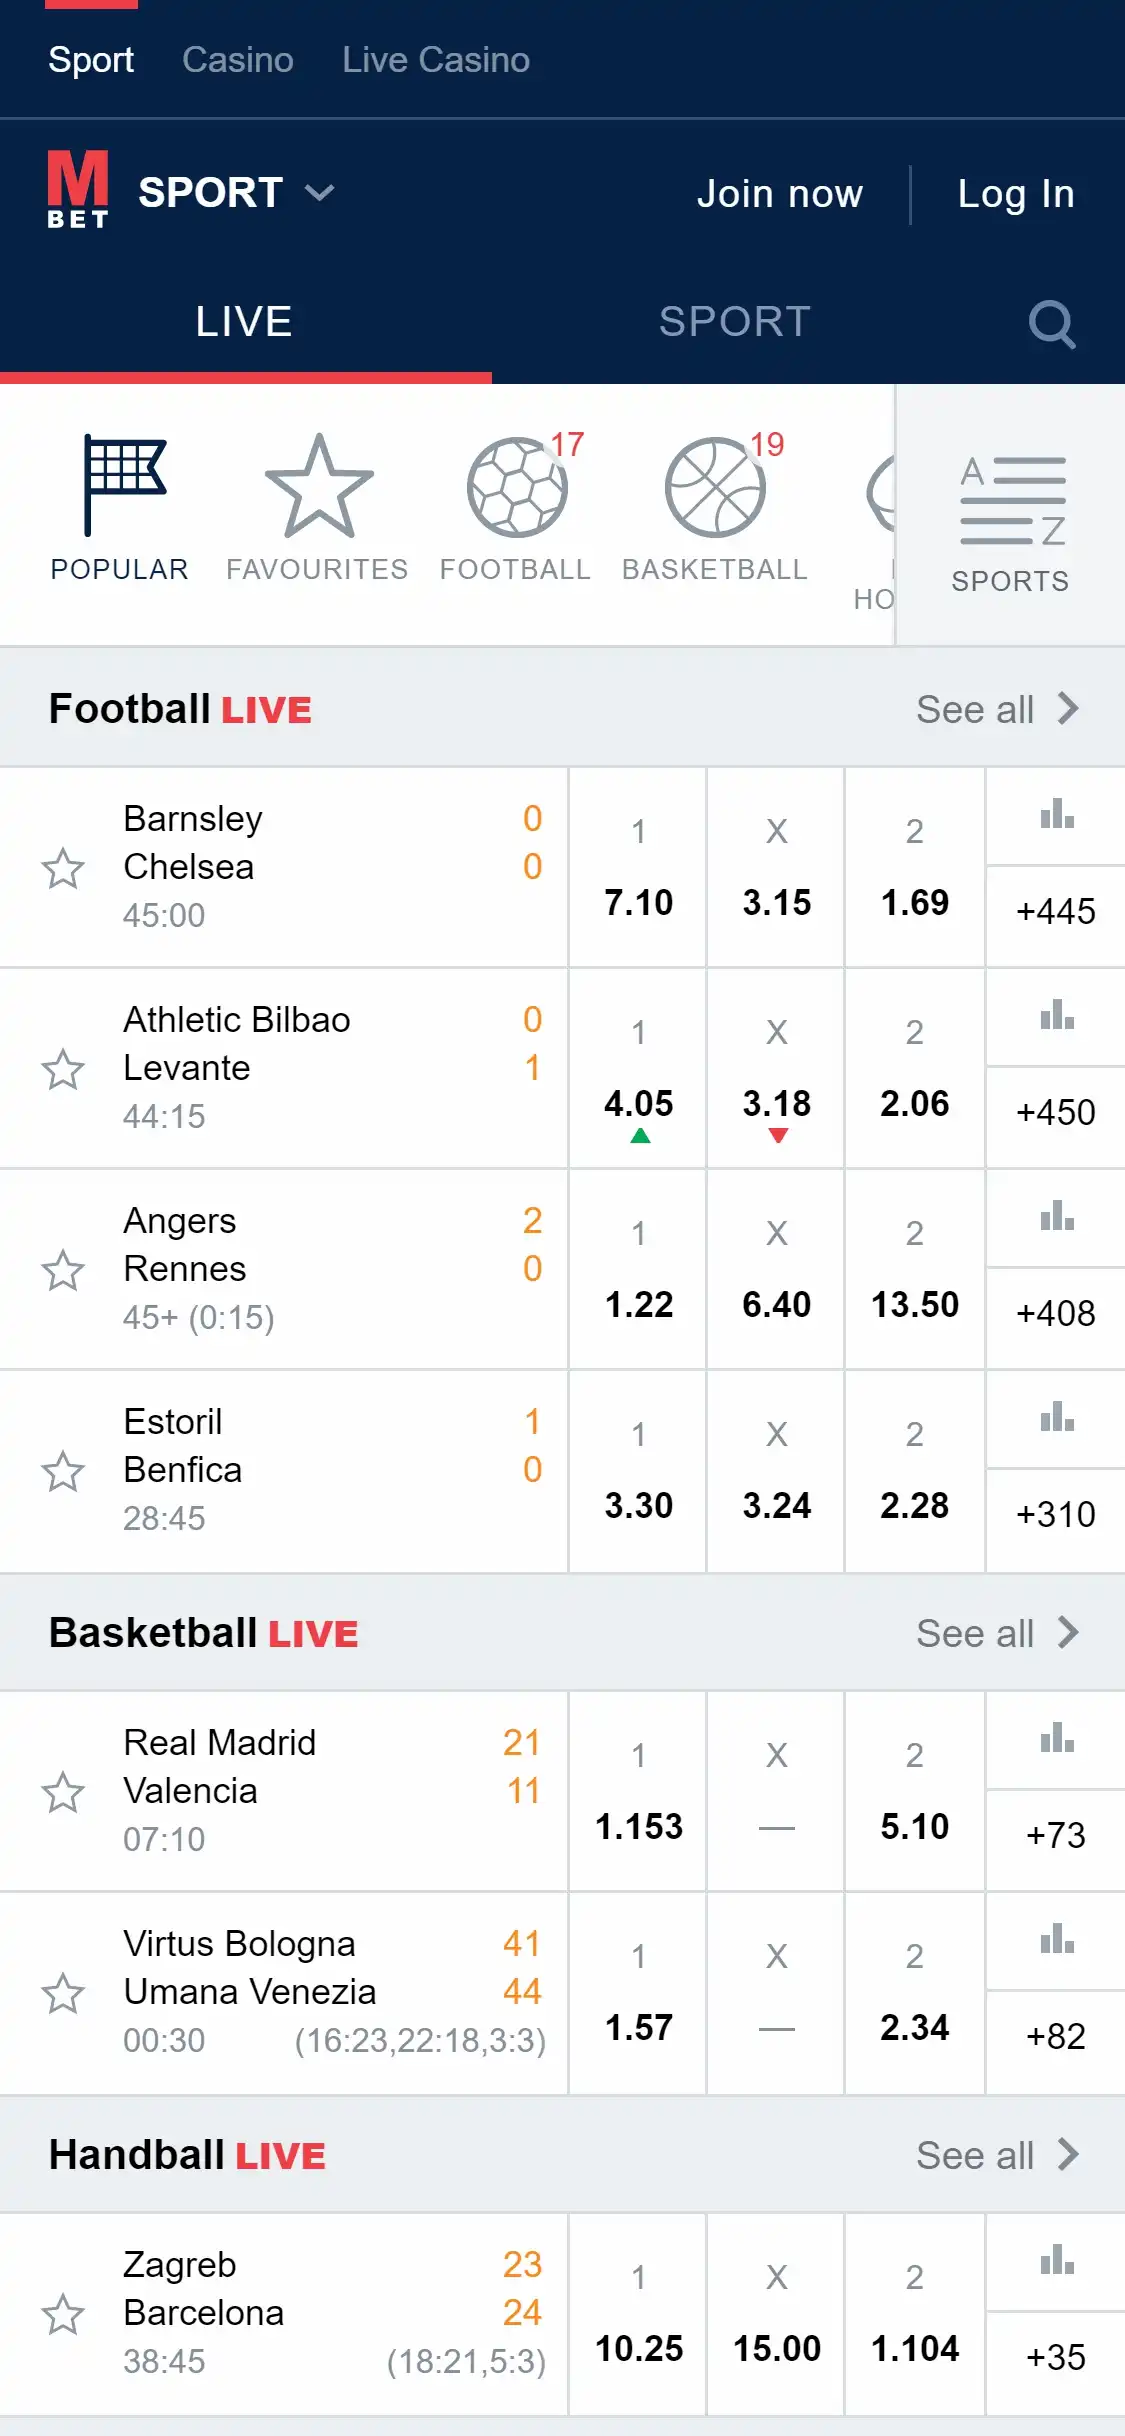Viewport: 1125px width, 2436px height.
Task: Star the Zagreb vs Barcelona handball match
Action: point(63,2314)
